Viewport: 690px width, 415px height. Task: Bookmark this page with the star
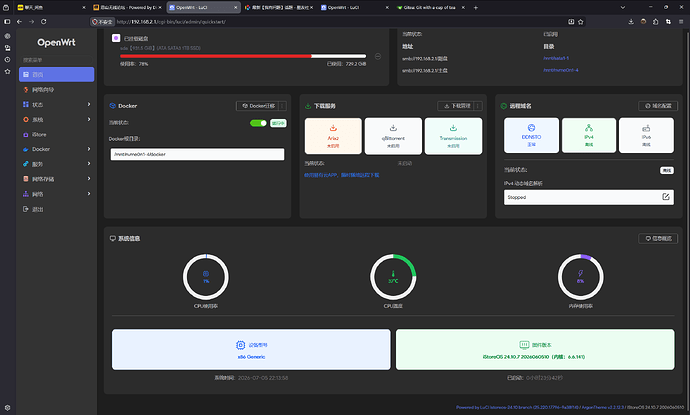[x=581, y=22]
